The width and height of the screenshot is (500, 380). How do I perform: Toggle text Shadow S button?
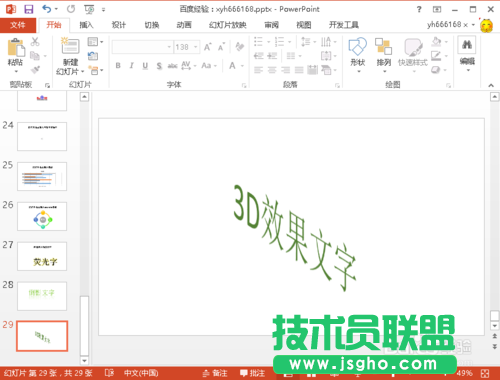[159, 66]
